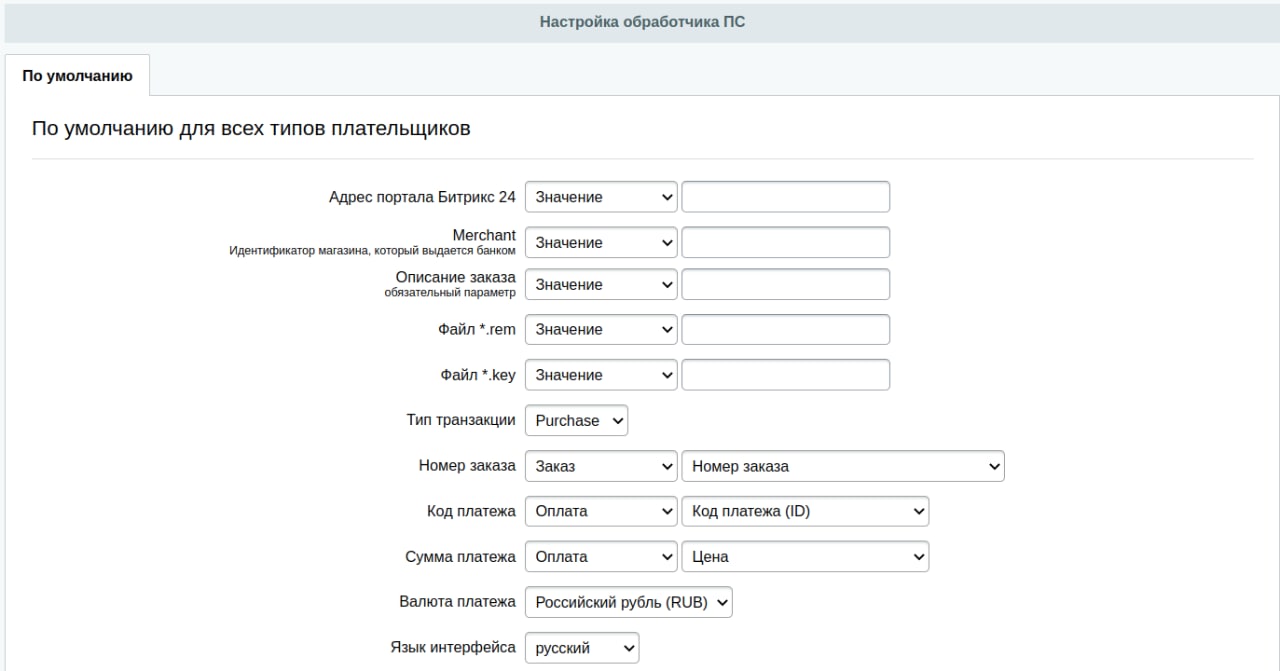Open Номер заказа source dropdown showing Заказ
Viewport: 1280px width, 671px height.
[x=601, y=466]
